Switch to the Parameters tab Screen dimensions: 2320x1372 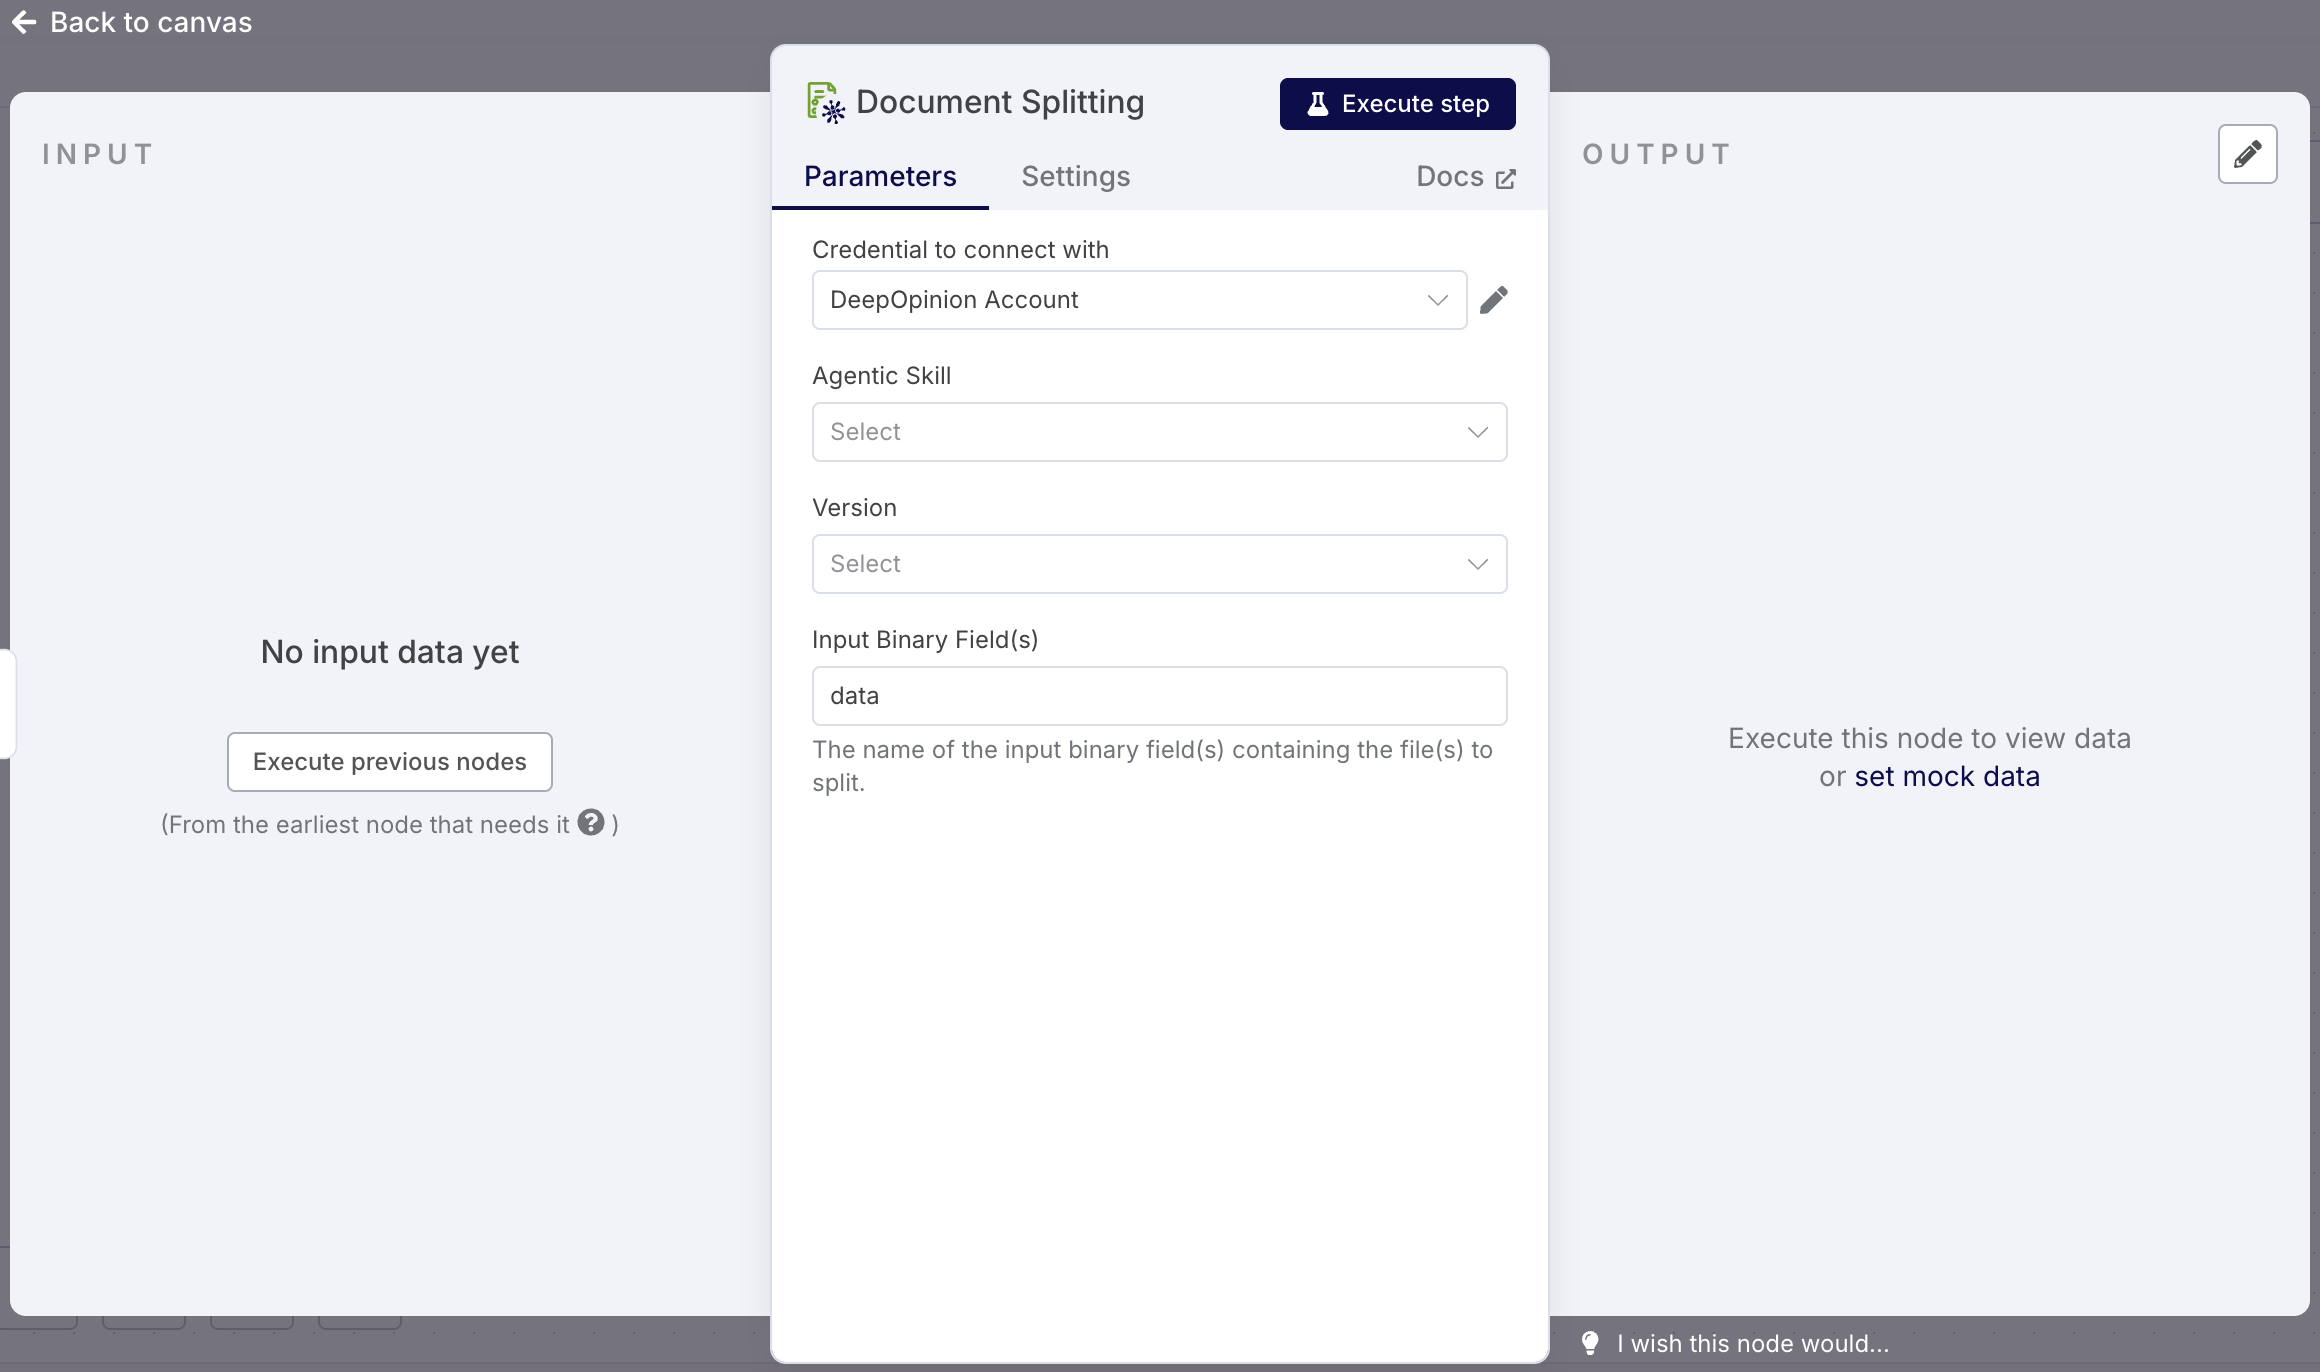[880, 177]
